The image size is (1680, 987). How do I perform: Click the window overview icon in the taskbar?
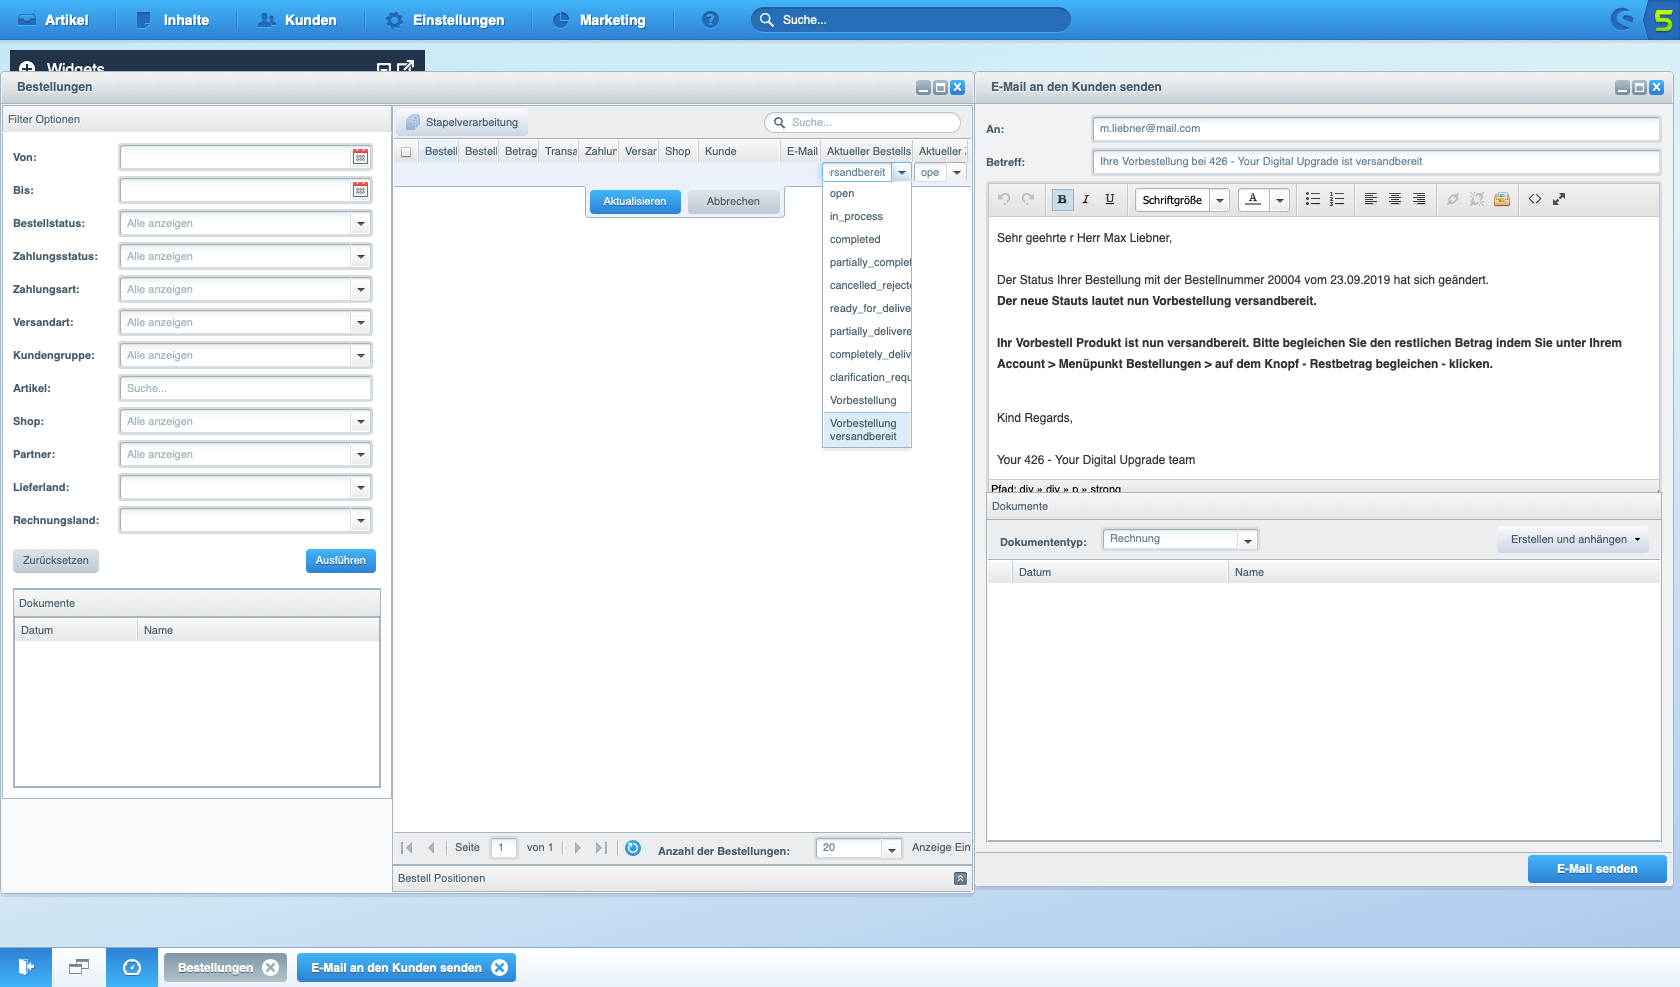(x=79, y=967)
